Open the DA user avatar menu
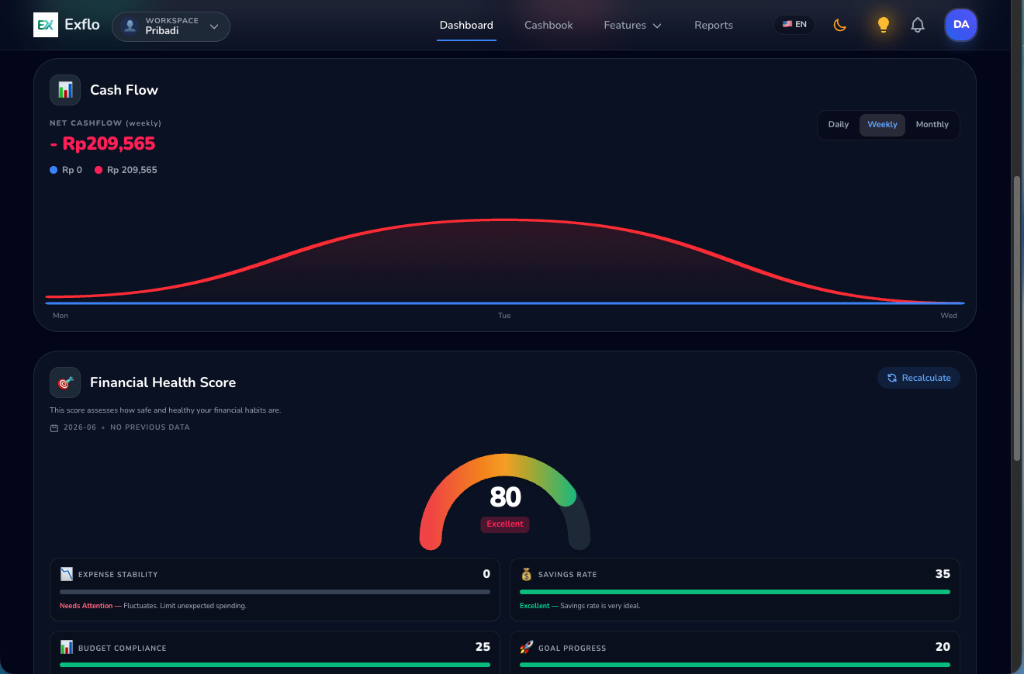The width and height of the screenshot is (1024, 674). (x=961, y=25)
